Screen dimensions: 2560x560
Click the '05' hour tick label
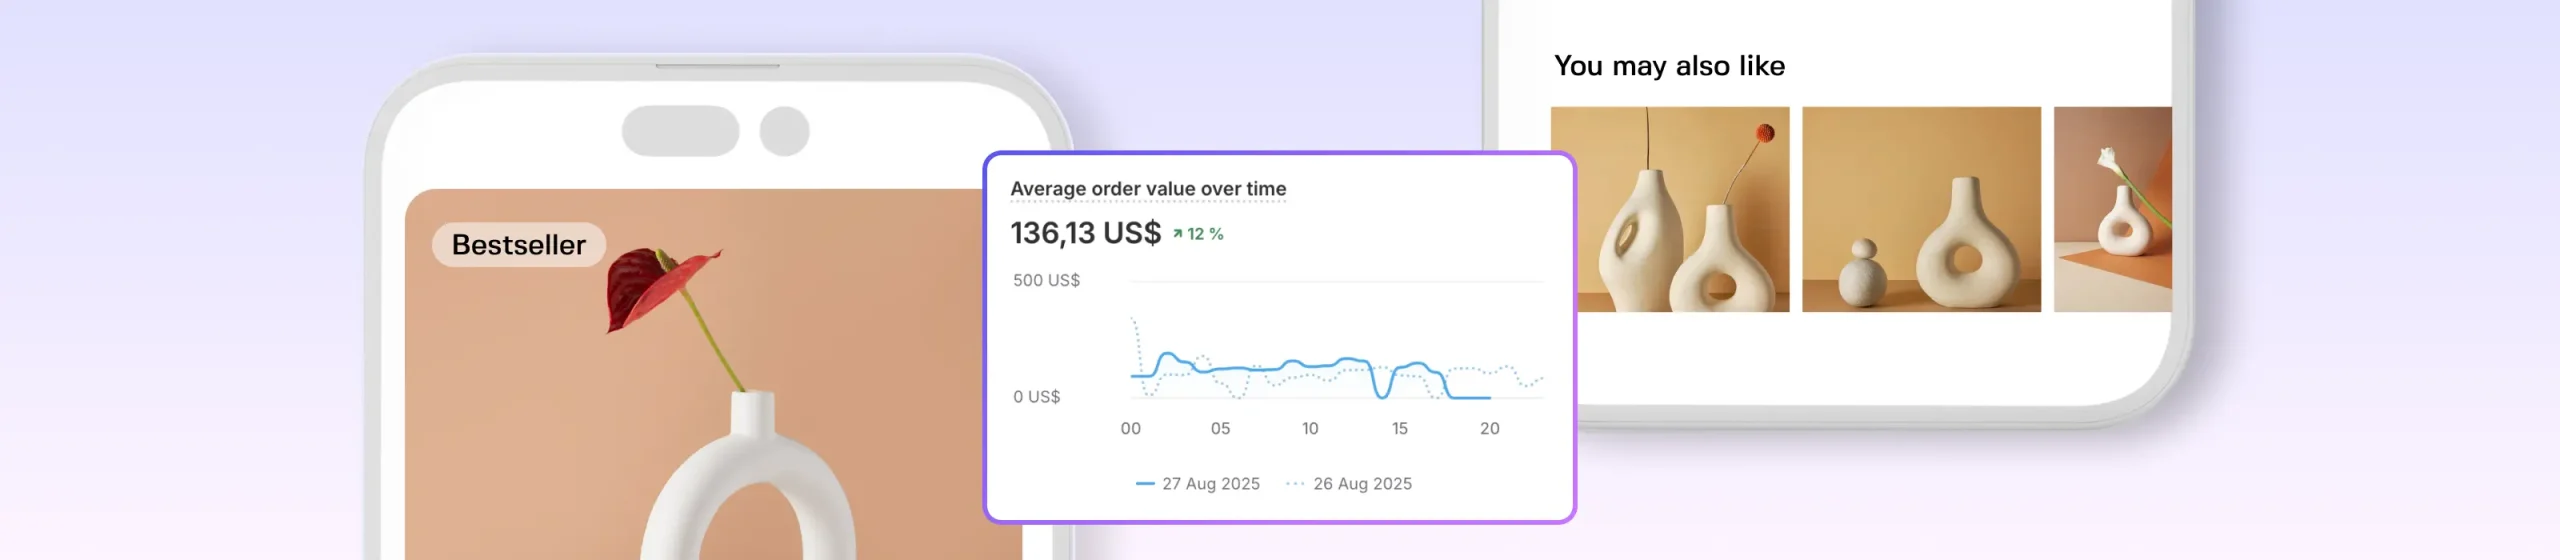point(1220,429)
